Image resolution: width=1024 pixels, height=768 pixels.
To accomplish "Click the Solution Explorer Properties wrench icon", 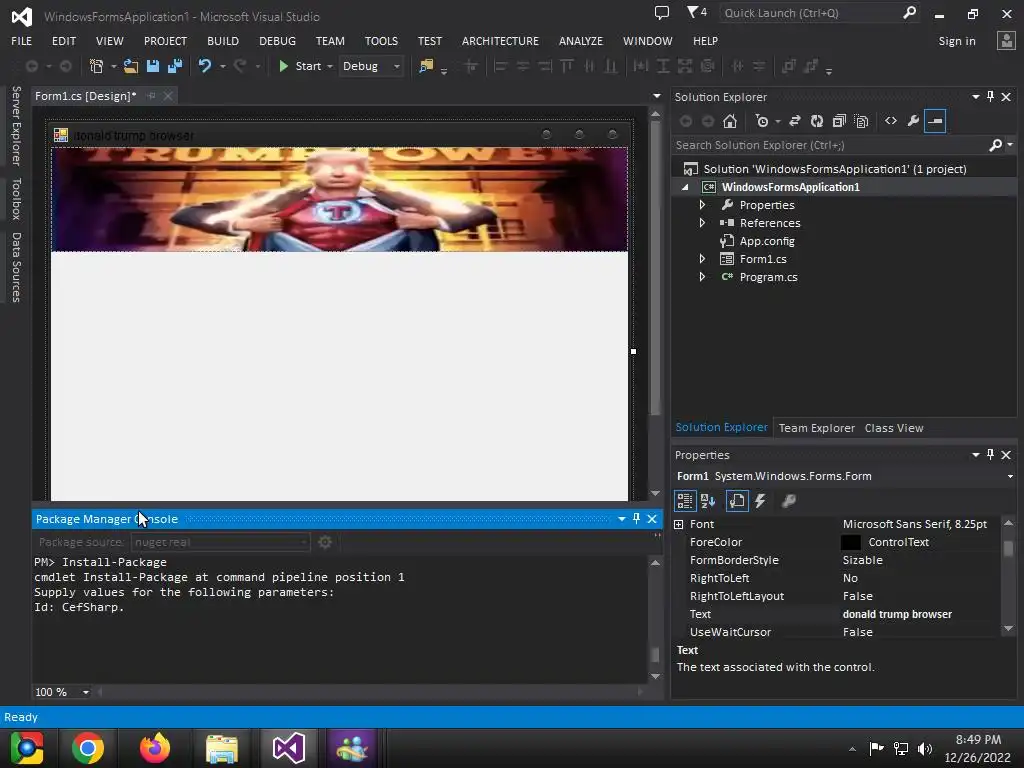I will [913, 121].
